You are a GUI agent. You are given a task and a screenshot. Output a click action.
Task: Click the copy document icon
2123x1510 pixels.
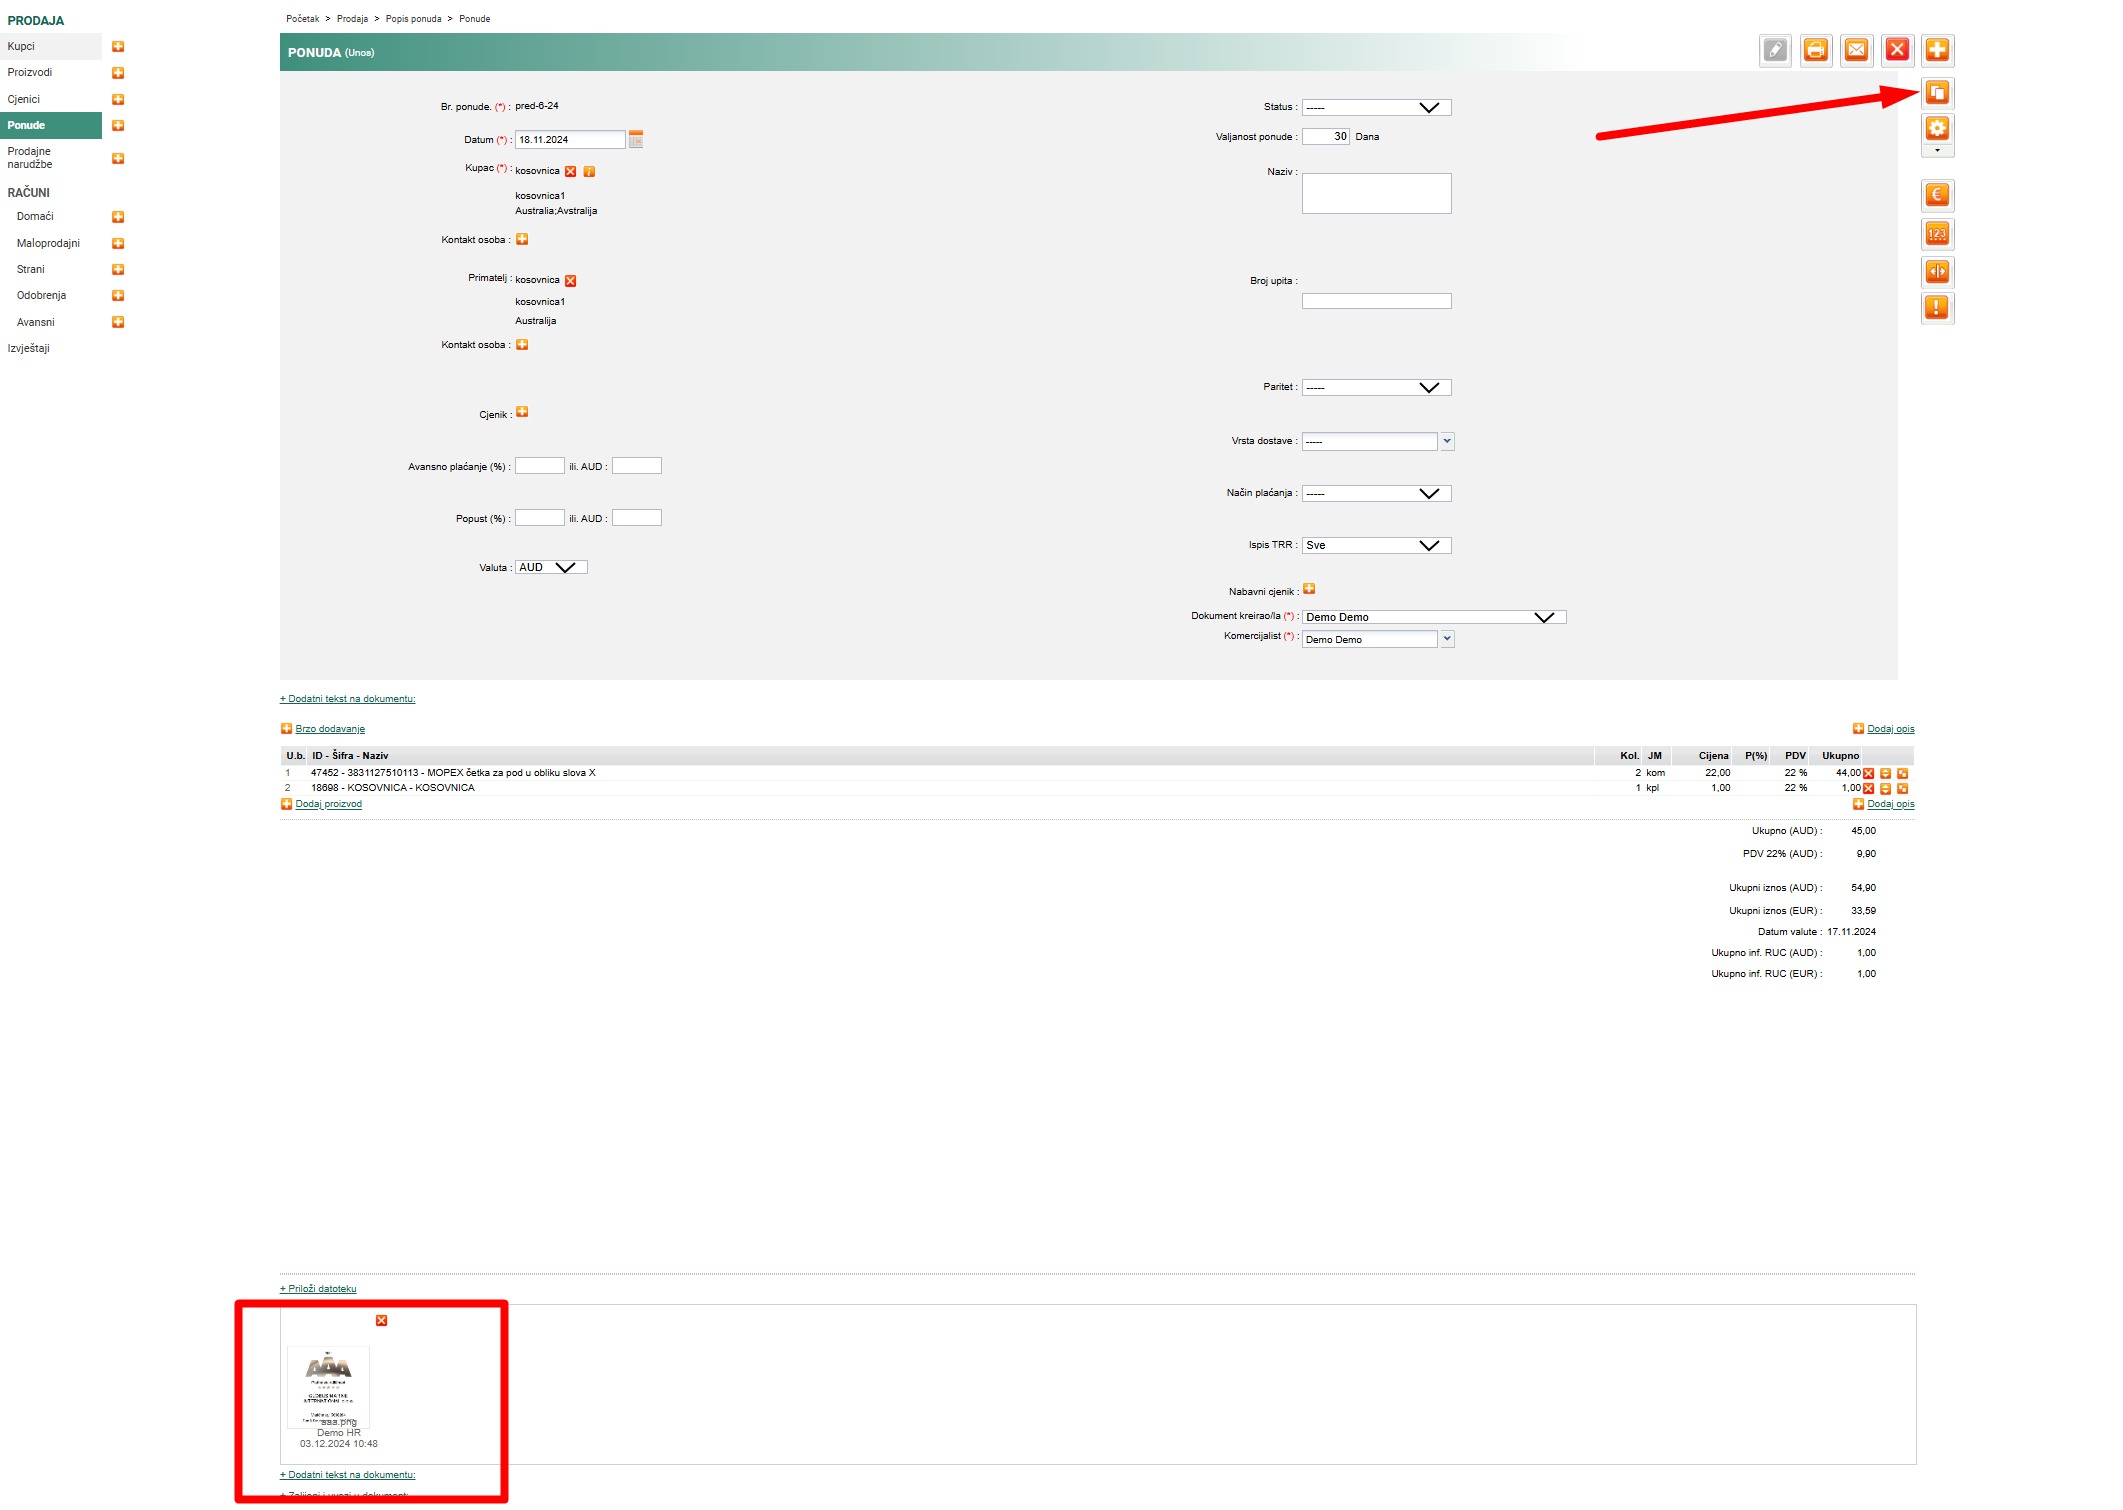click(x=1937, y=93)
